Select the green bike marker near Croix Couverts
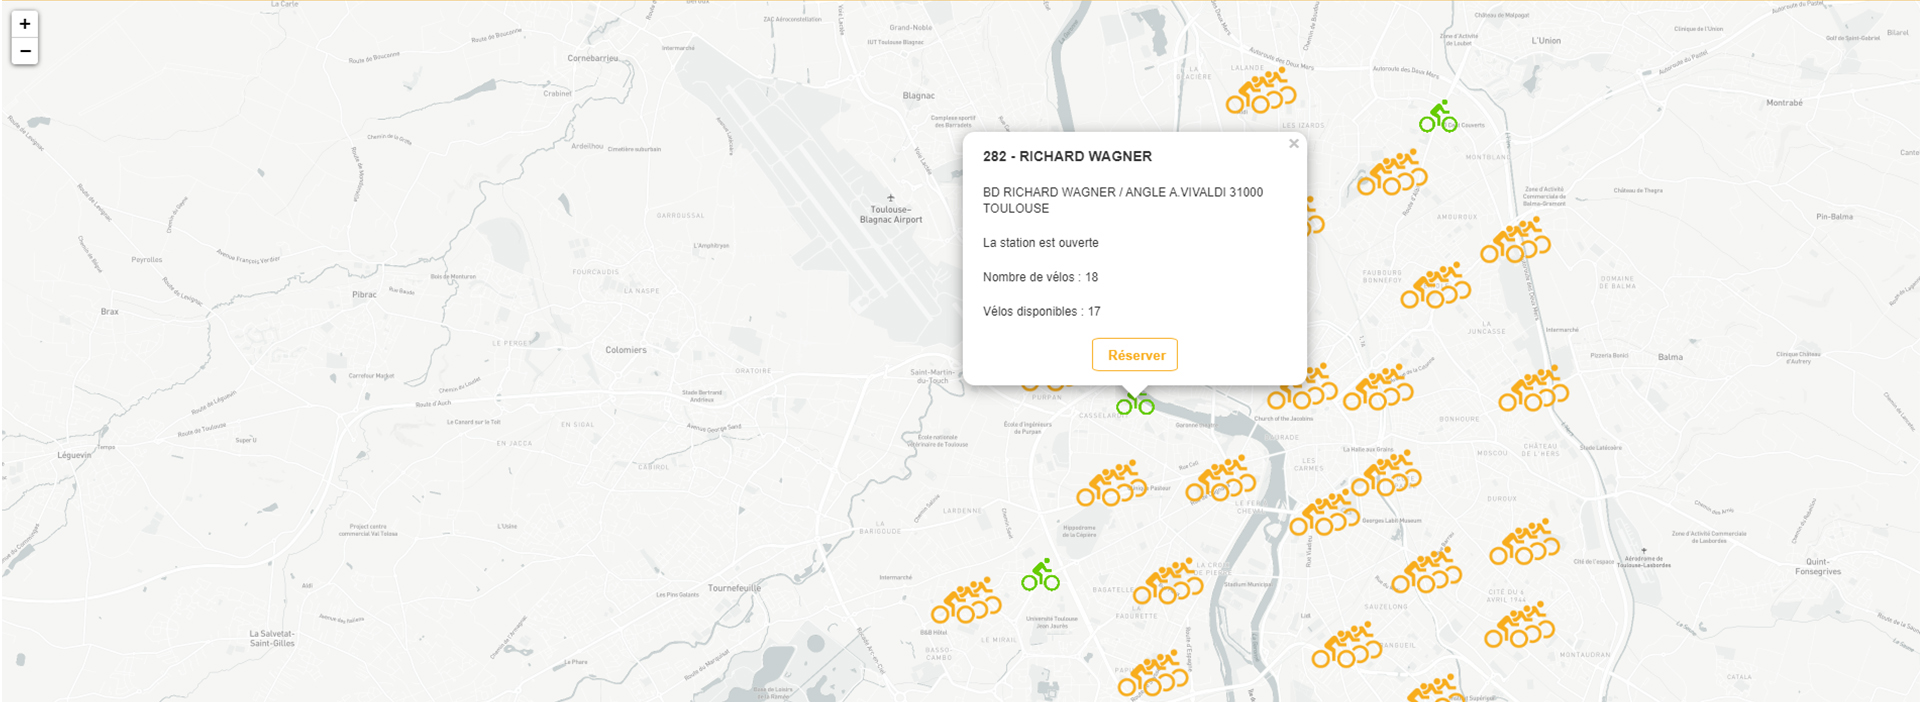The image size is (1920, 702). (x=1438, y=117)
